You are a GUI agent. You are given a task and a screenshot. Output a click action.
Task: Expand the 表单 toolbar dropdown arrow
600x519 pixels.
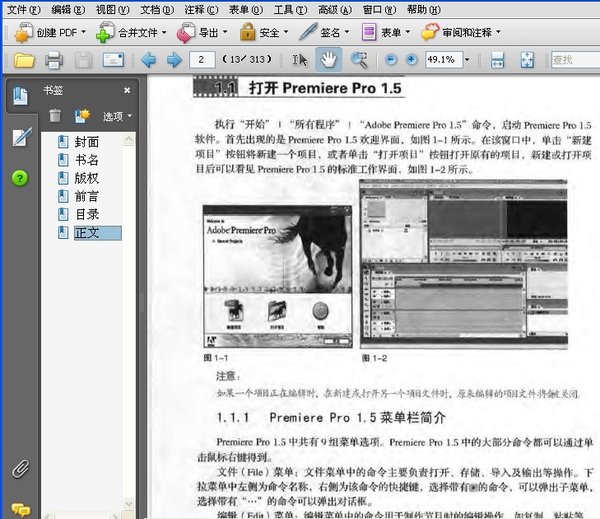pos(408,32)
